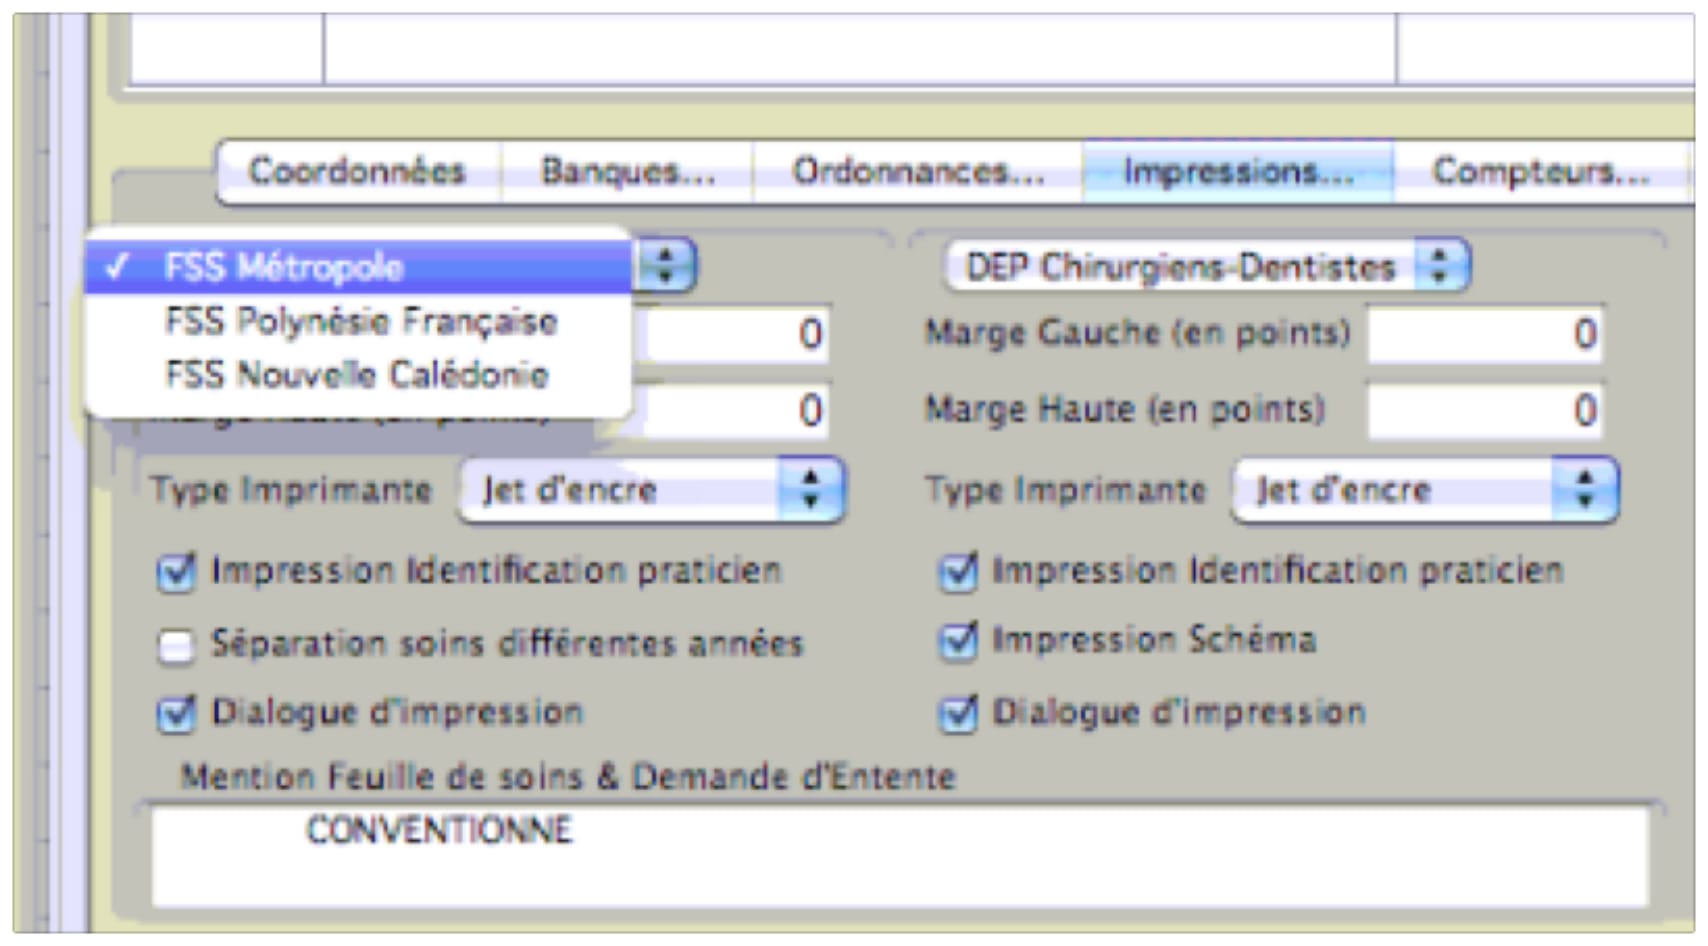This screenshot has height=946, width=1708.
Task: Click the CONVENTIONNE mention text area
Action: tap(898, 856)
